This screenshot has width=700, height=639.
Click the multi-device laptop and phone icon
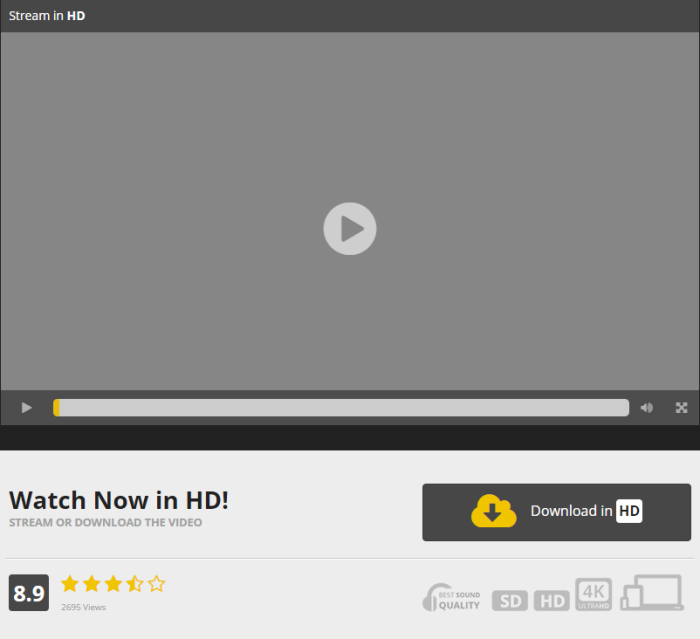click(x=652, y=593)
